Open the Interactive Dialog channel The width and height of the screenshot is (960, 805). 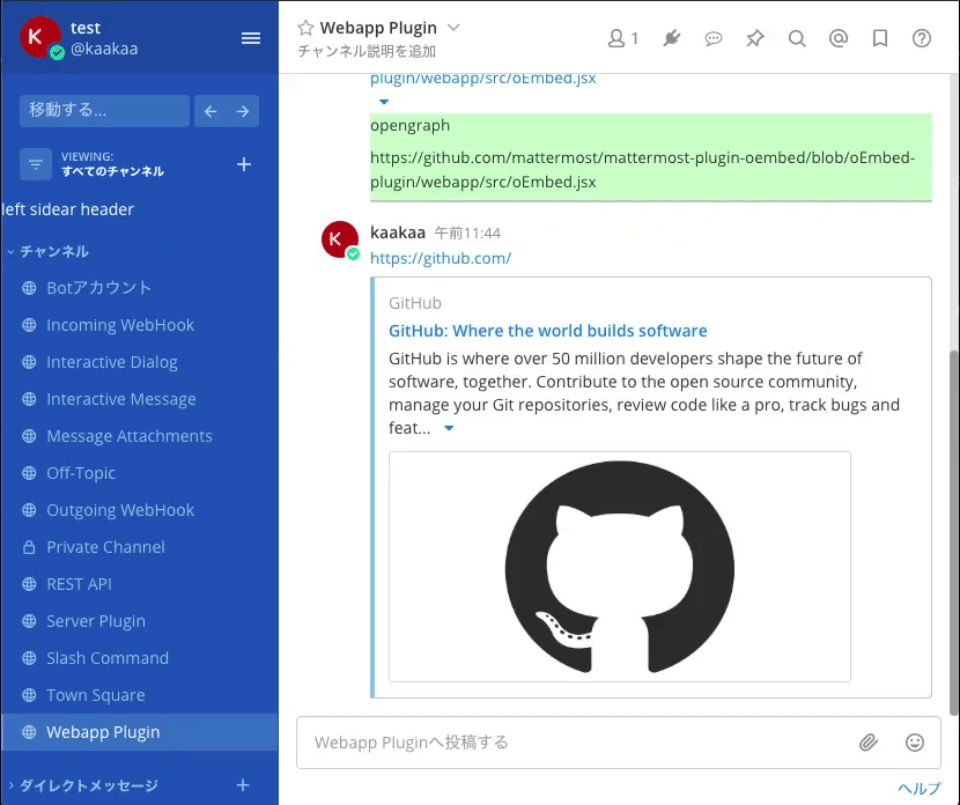[x=140, y=362]
